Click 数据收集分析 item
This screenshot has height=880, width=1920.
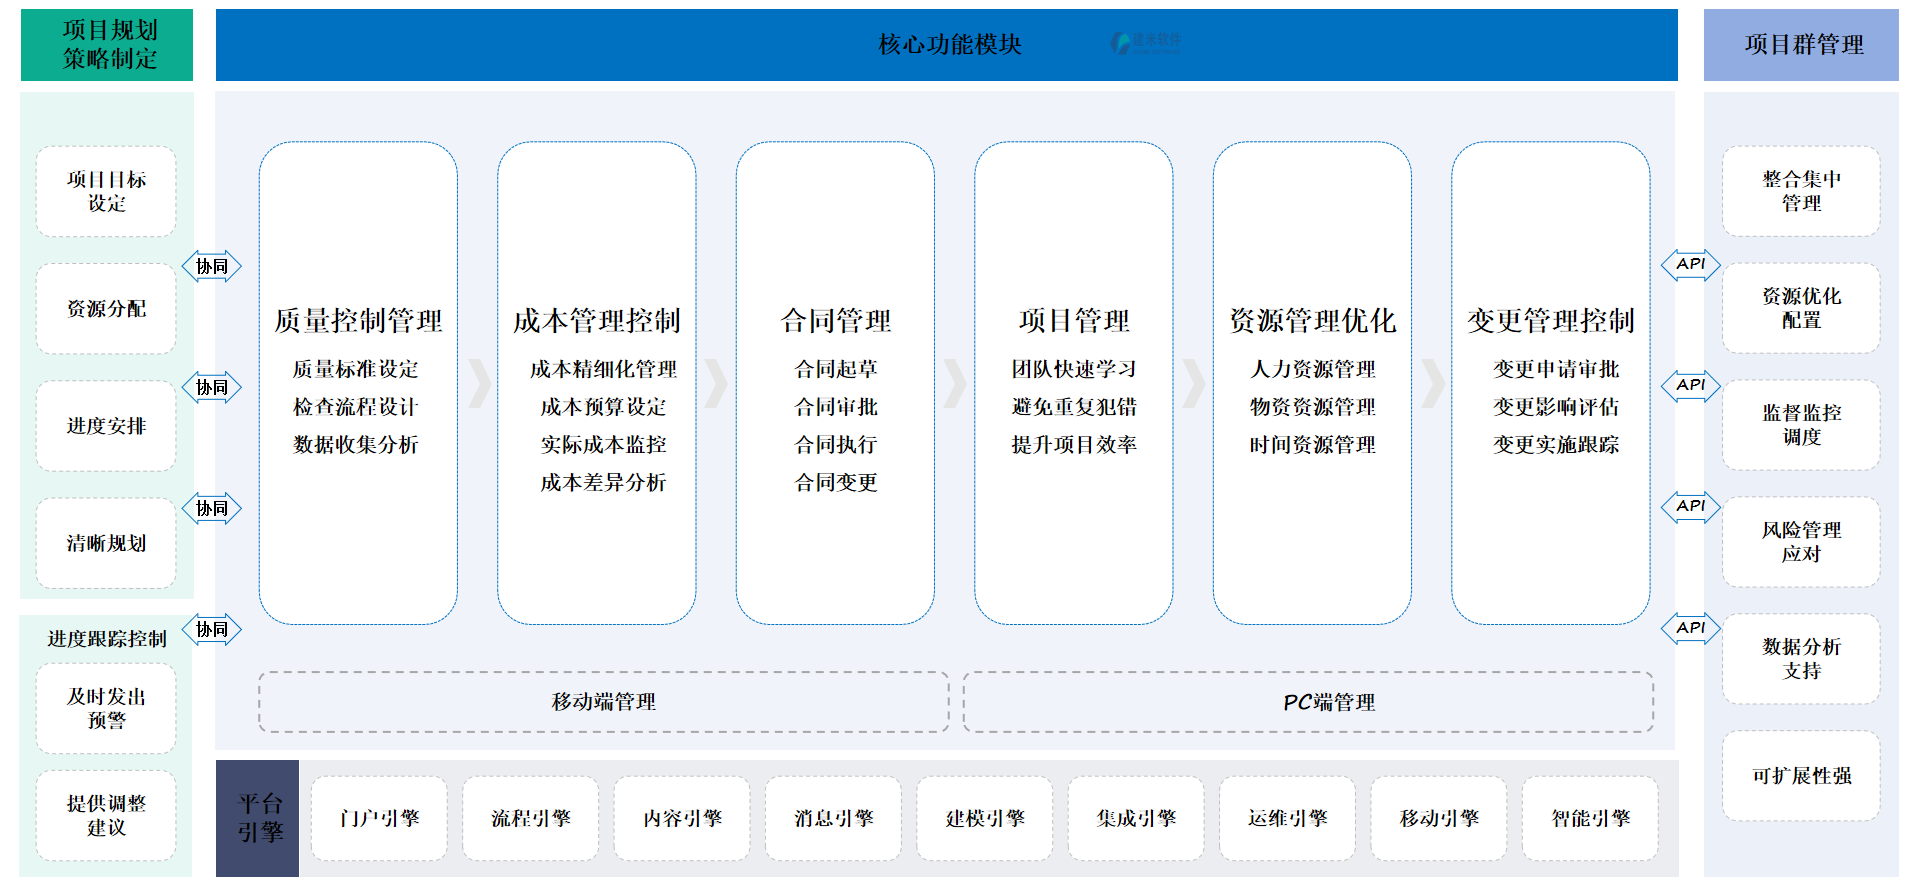356,444
